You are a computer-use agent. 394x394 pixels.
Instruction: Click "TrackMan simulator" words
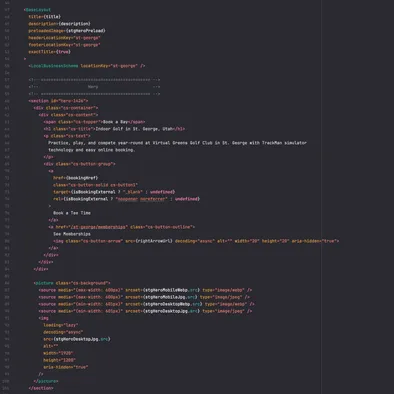coord(284,143)
